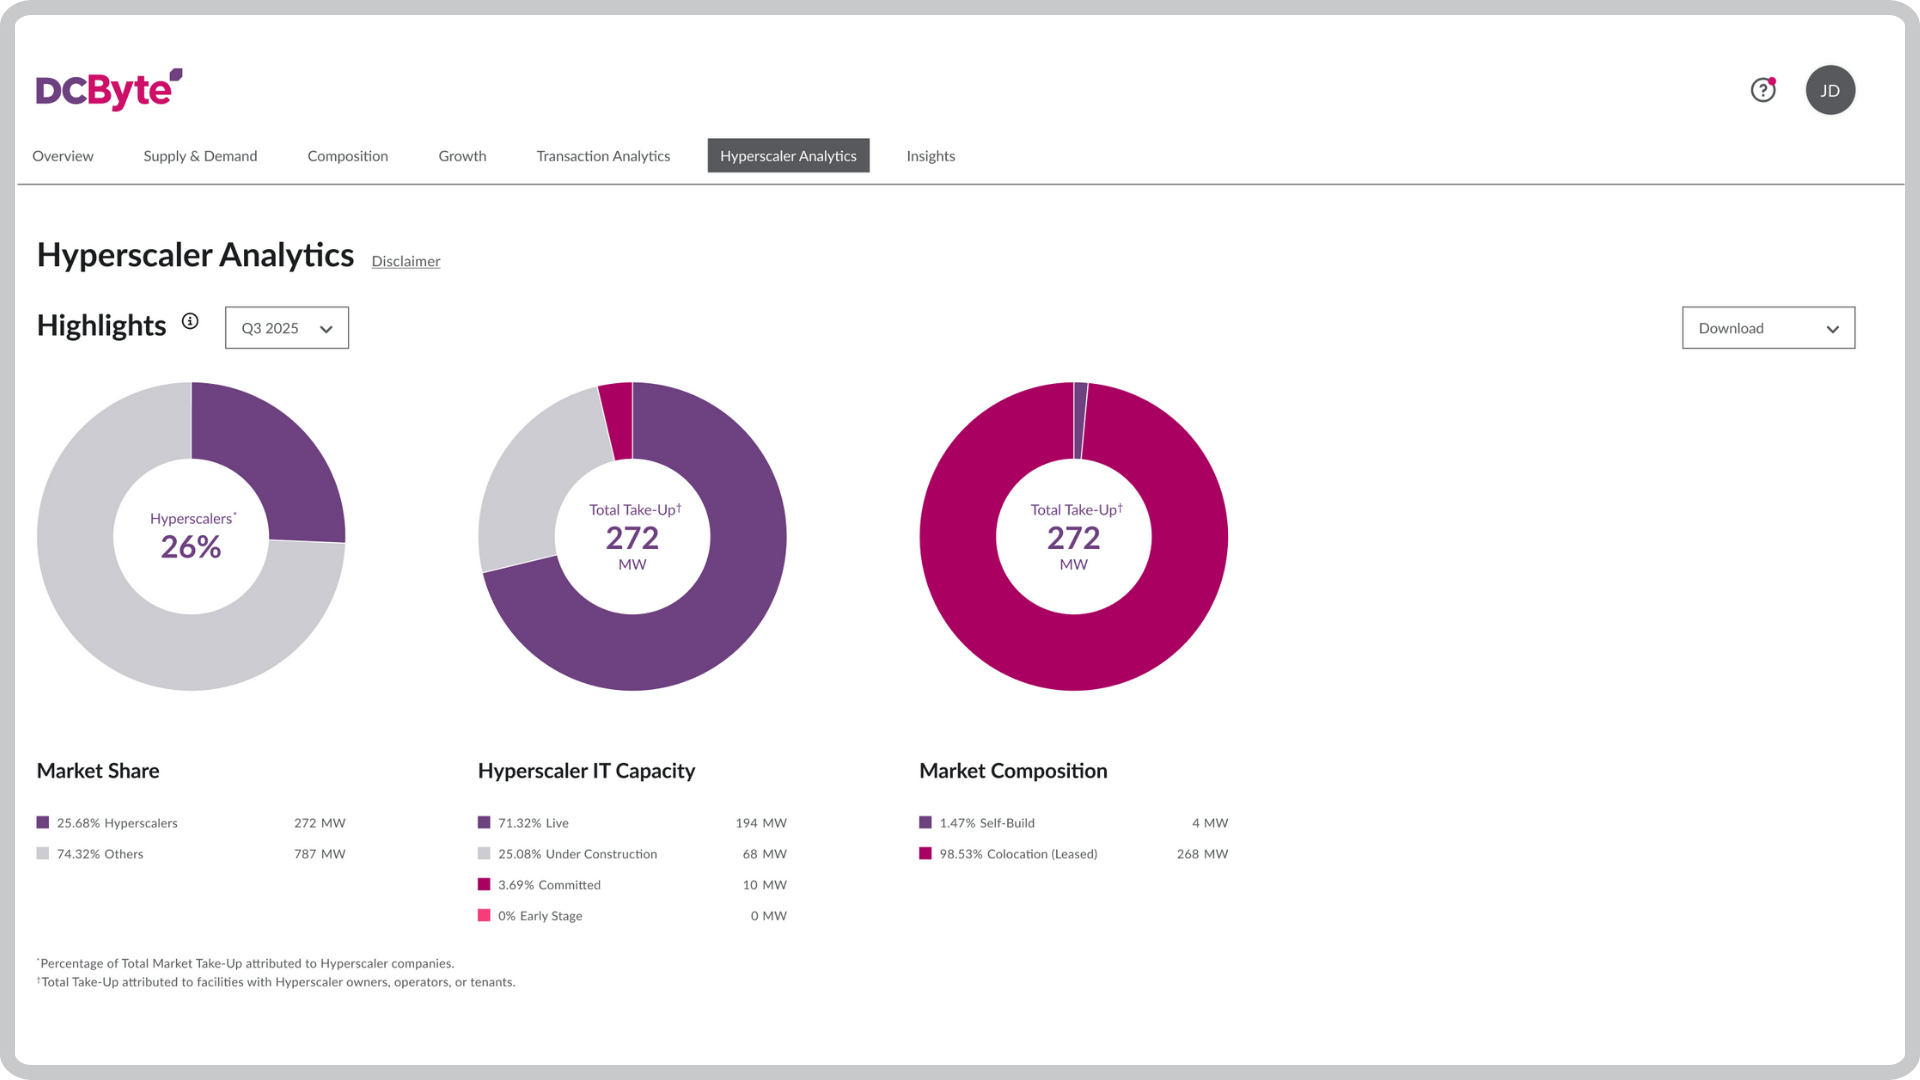
Task: Click the info icon next to Highlights
Action: point(189,322)
